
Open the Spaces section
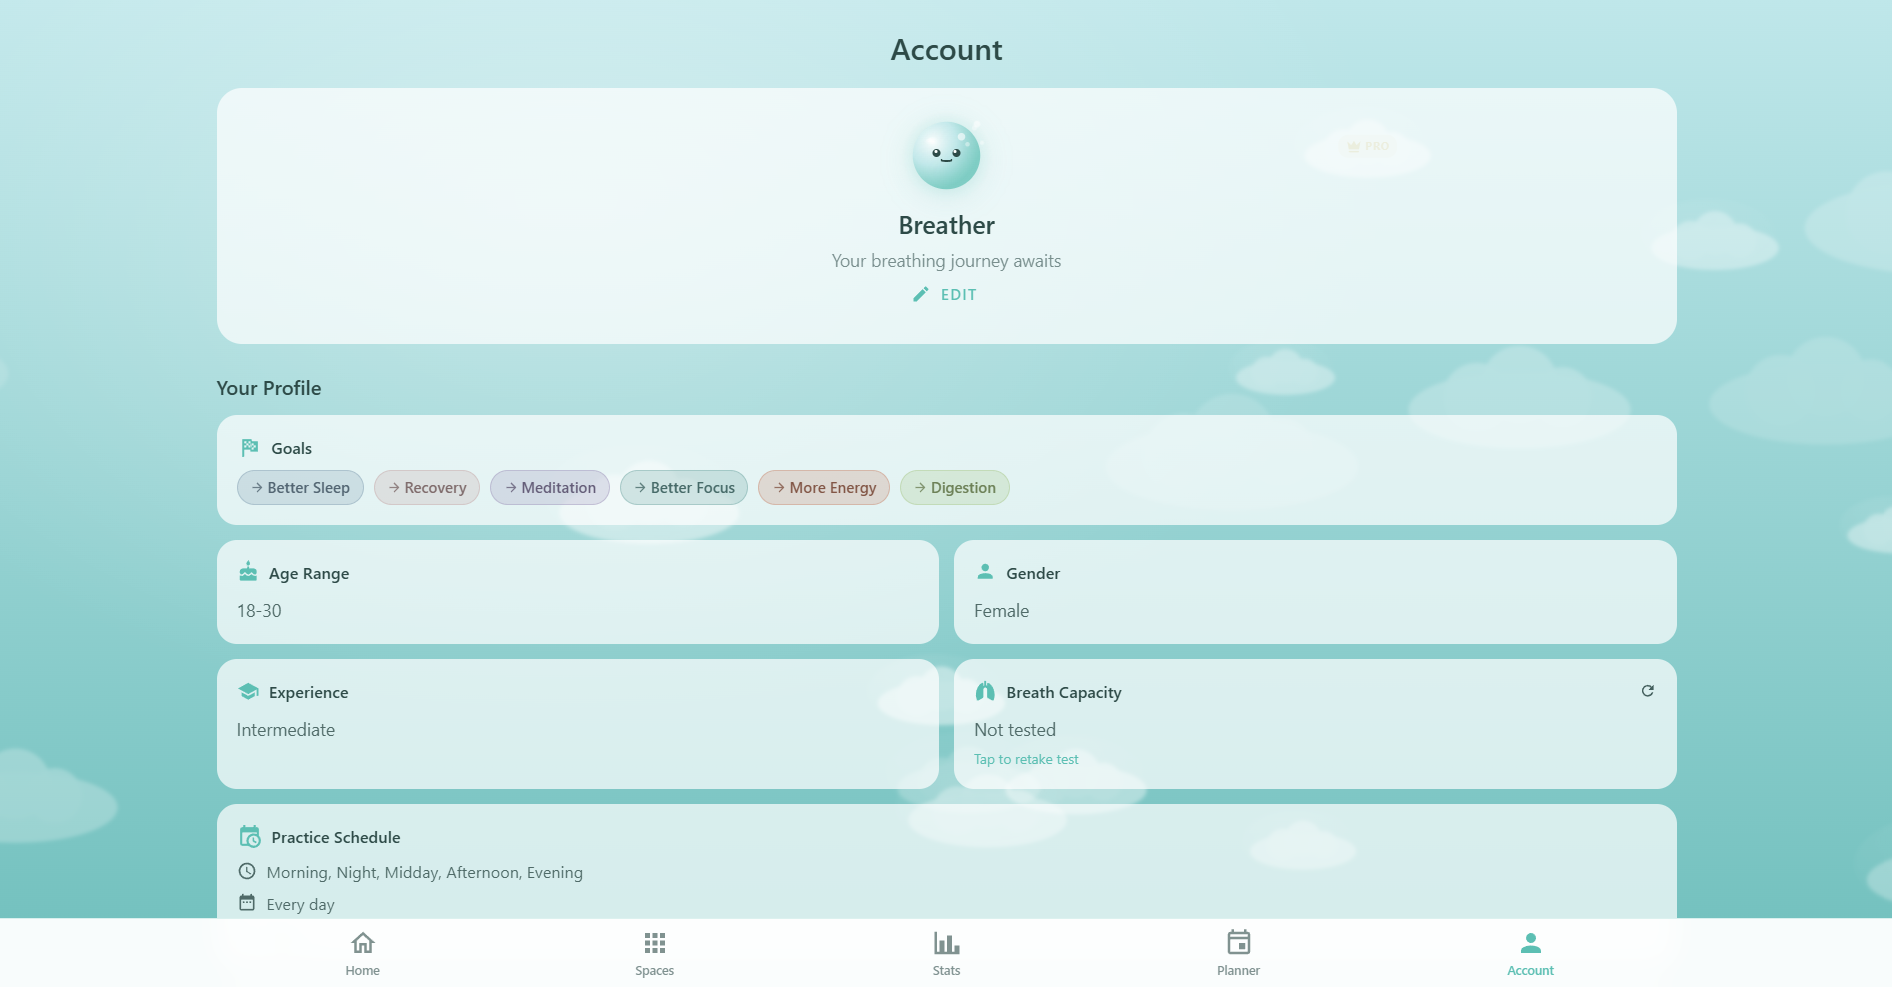point(654,951)
